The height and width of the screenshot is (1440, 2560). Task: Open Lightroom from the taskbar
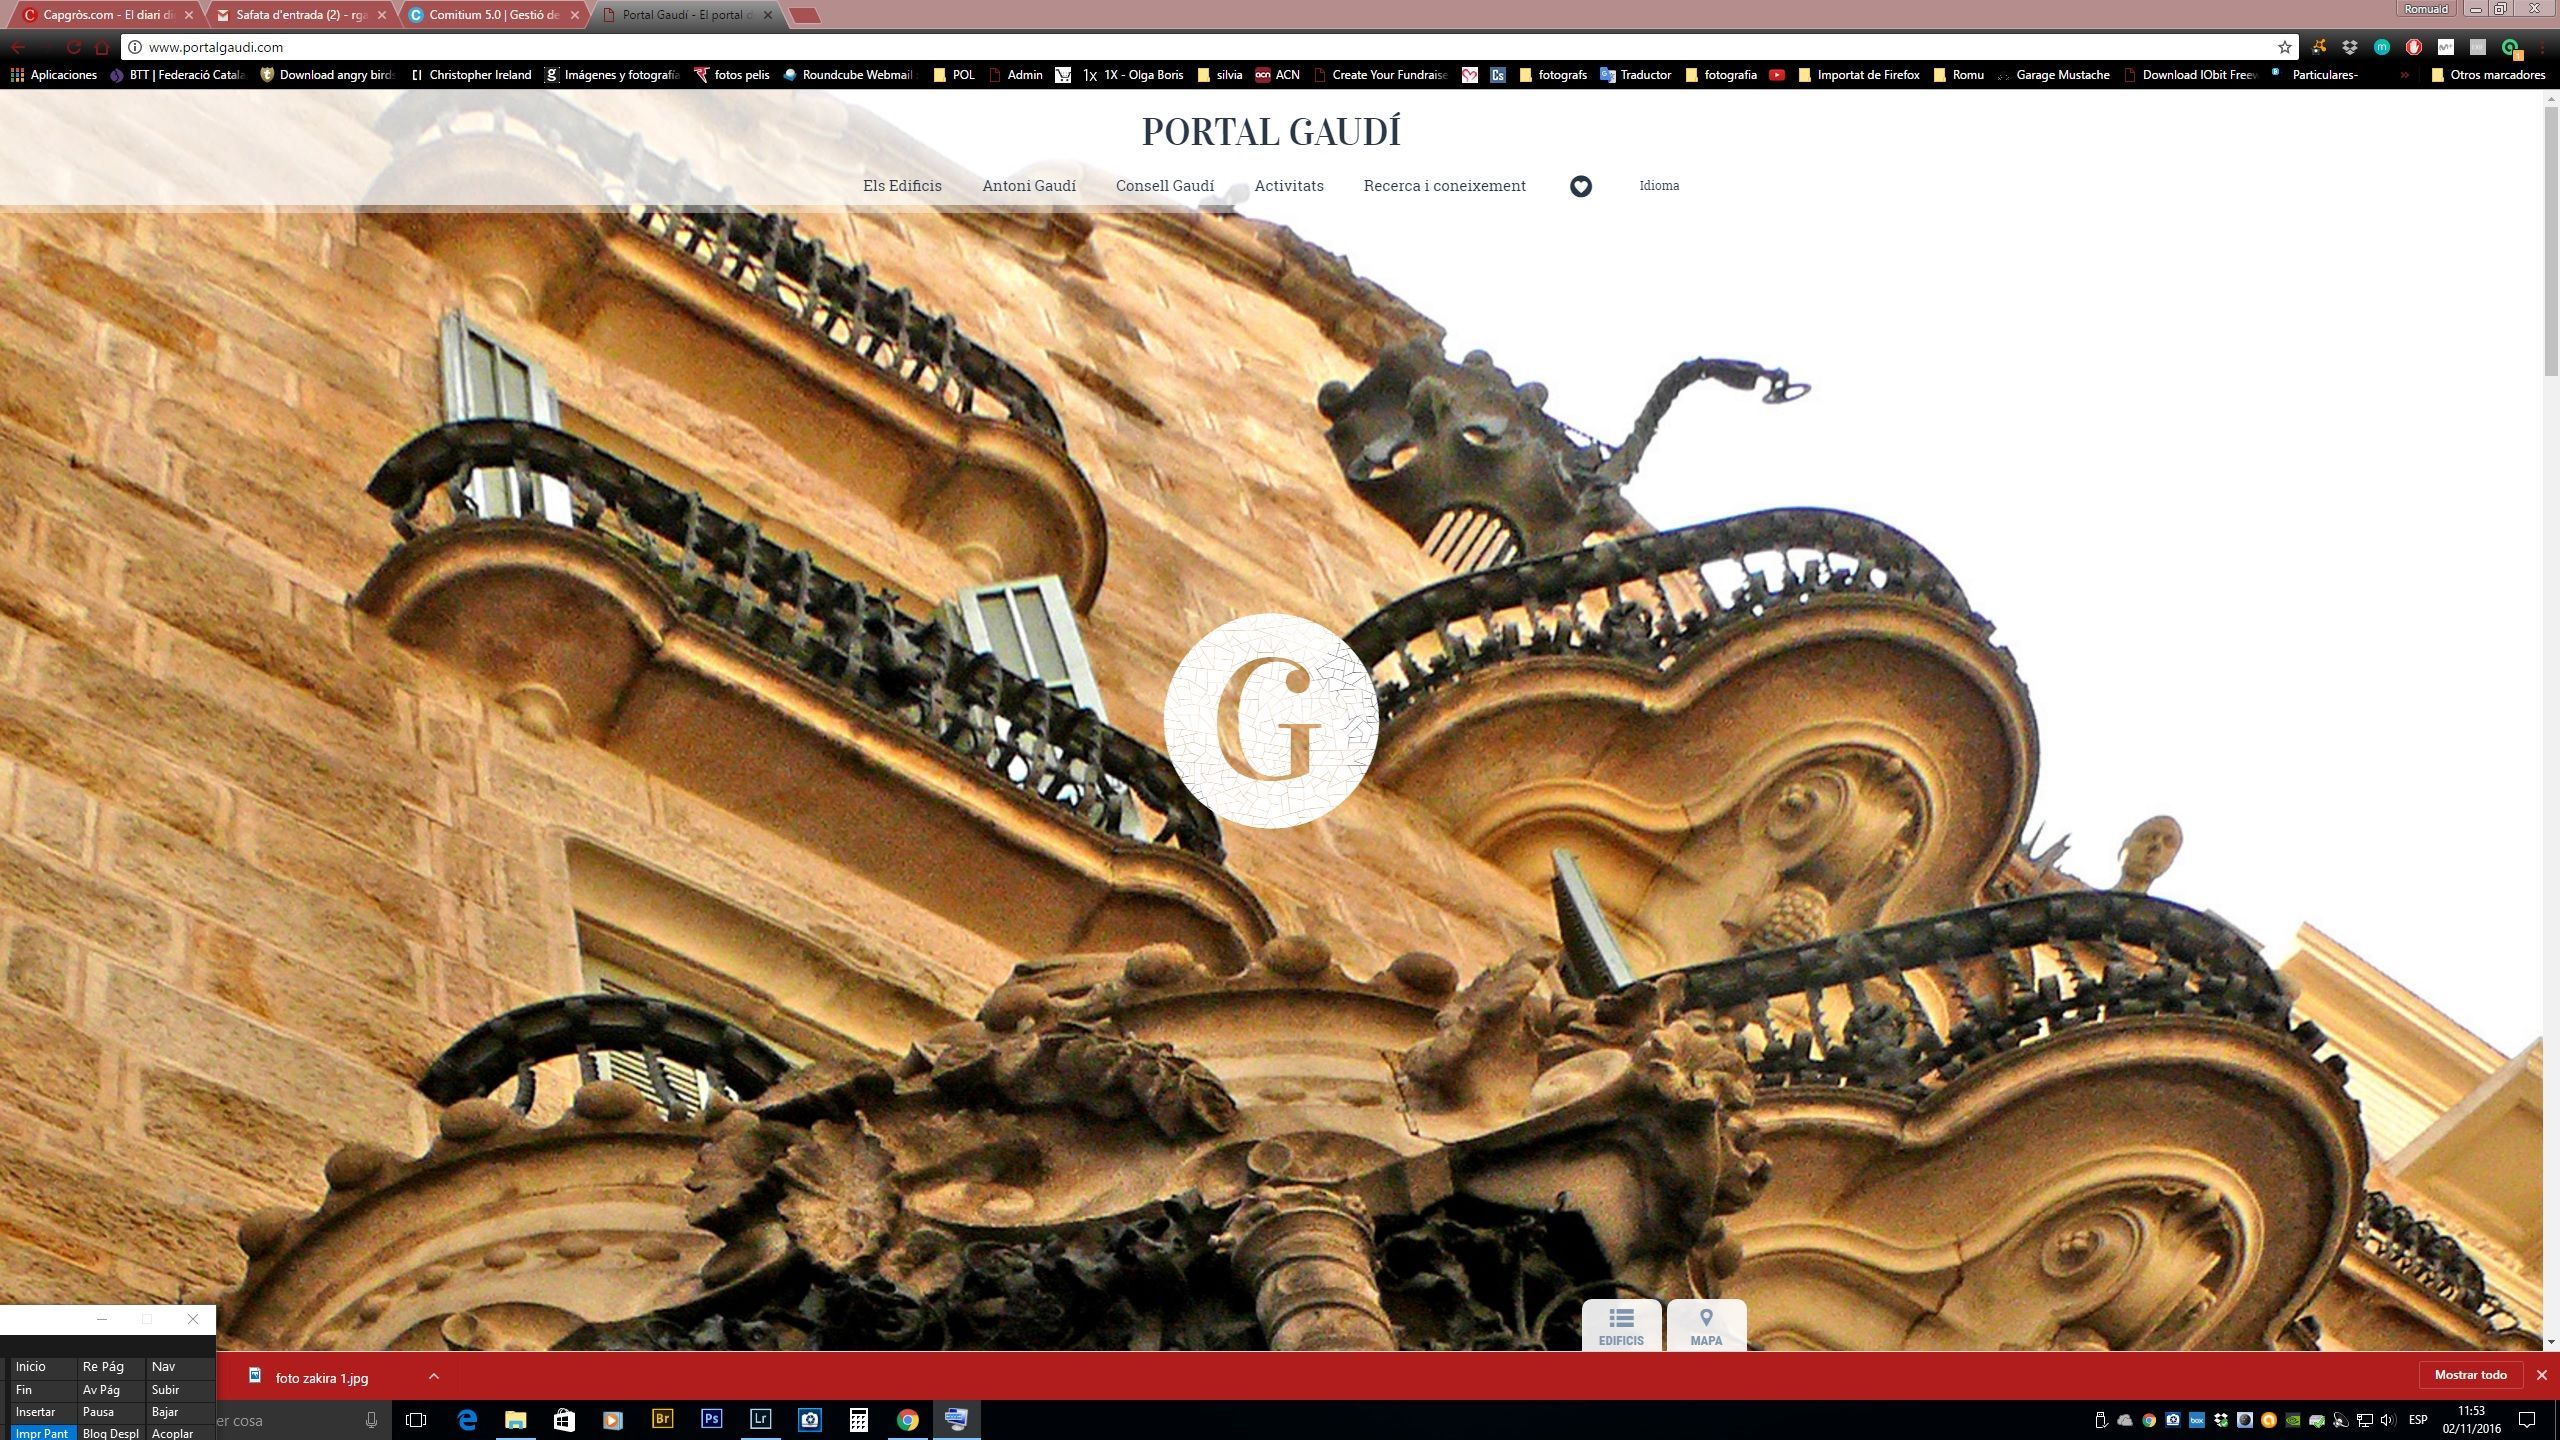[x=760, y=1419]
